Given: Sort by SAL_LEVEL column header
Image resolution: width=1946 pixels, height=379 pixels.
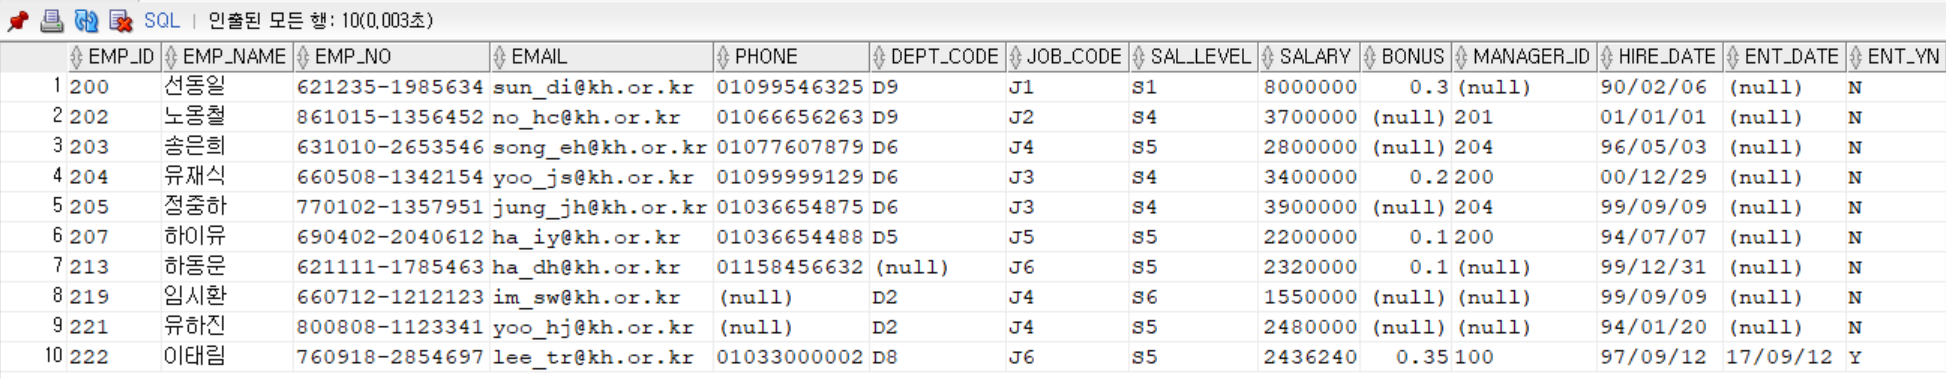Looking at the screenshot, I should click(1193, 57).
